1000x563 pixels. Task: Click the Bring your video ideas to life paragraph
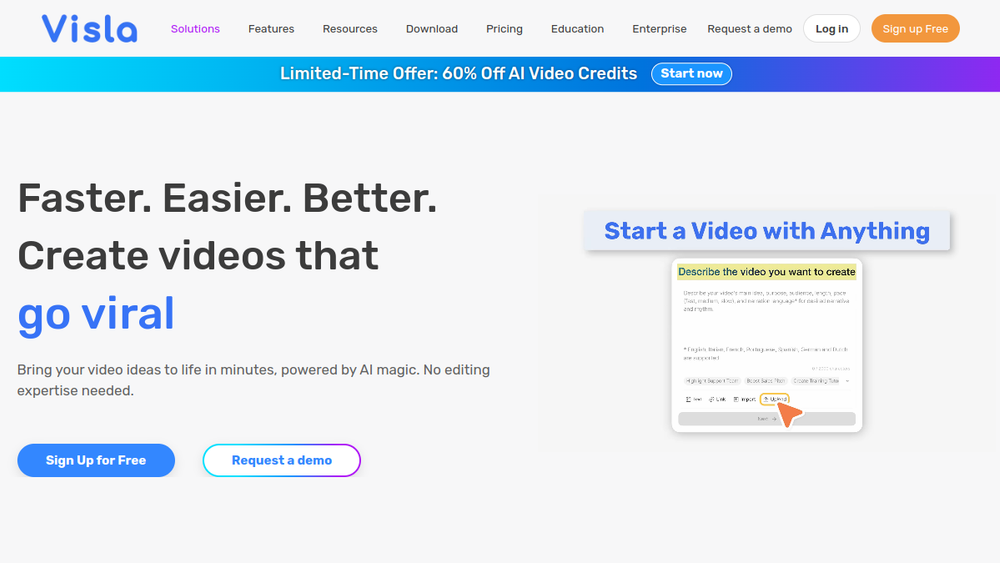(x=254, y=380)
